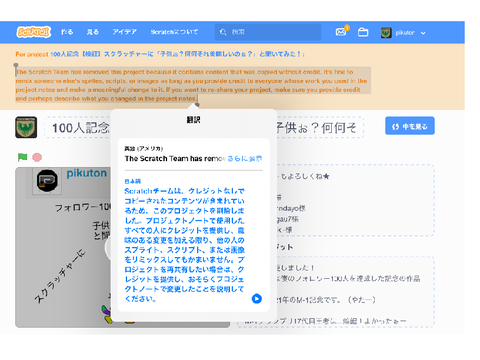Click the red stop button
The image size is (480, 360).
(37, 157)
